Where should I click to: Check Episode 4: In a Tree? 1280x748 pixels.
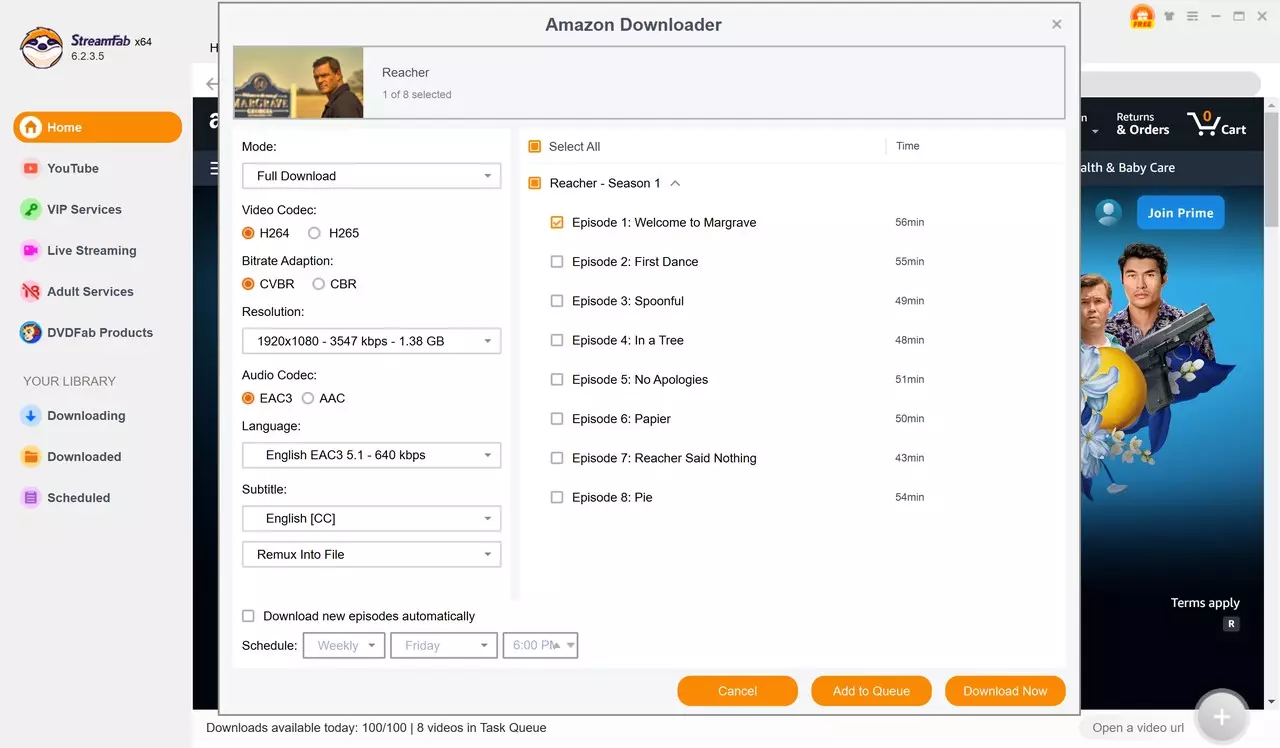pos(557,340)
